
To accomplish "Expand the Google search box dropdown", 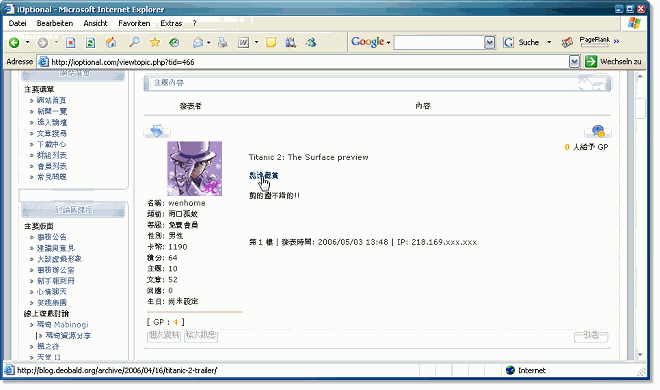I will pyautogui.click(x=490, y=42).
